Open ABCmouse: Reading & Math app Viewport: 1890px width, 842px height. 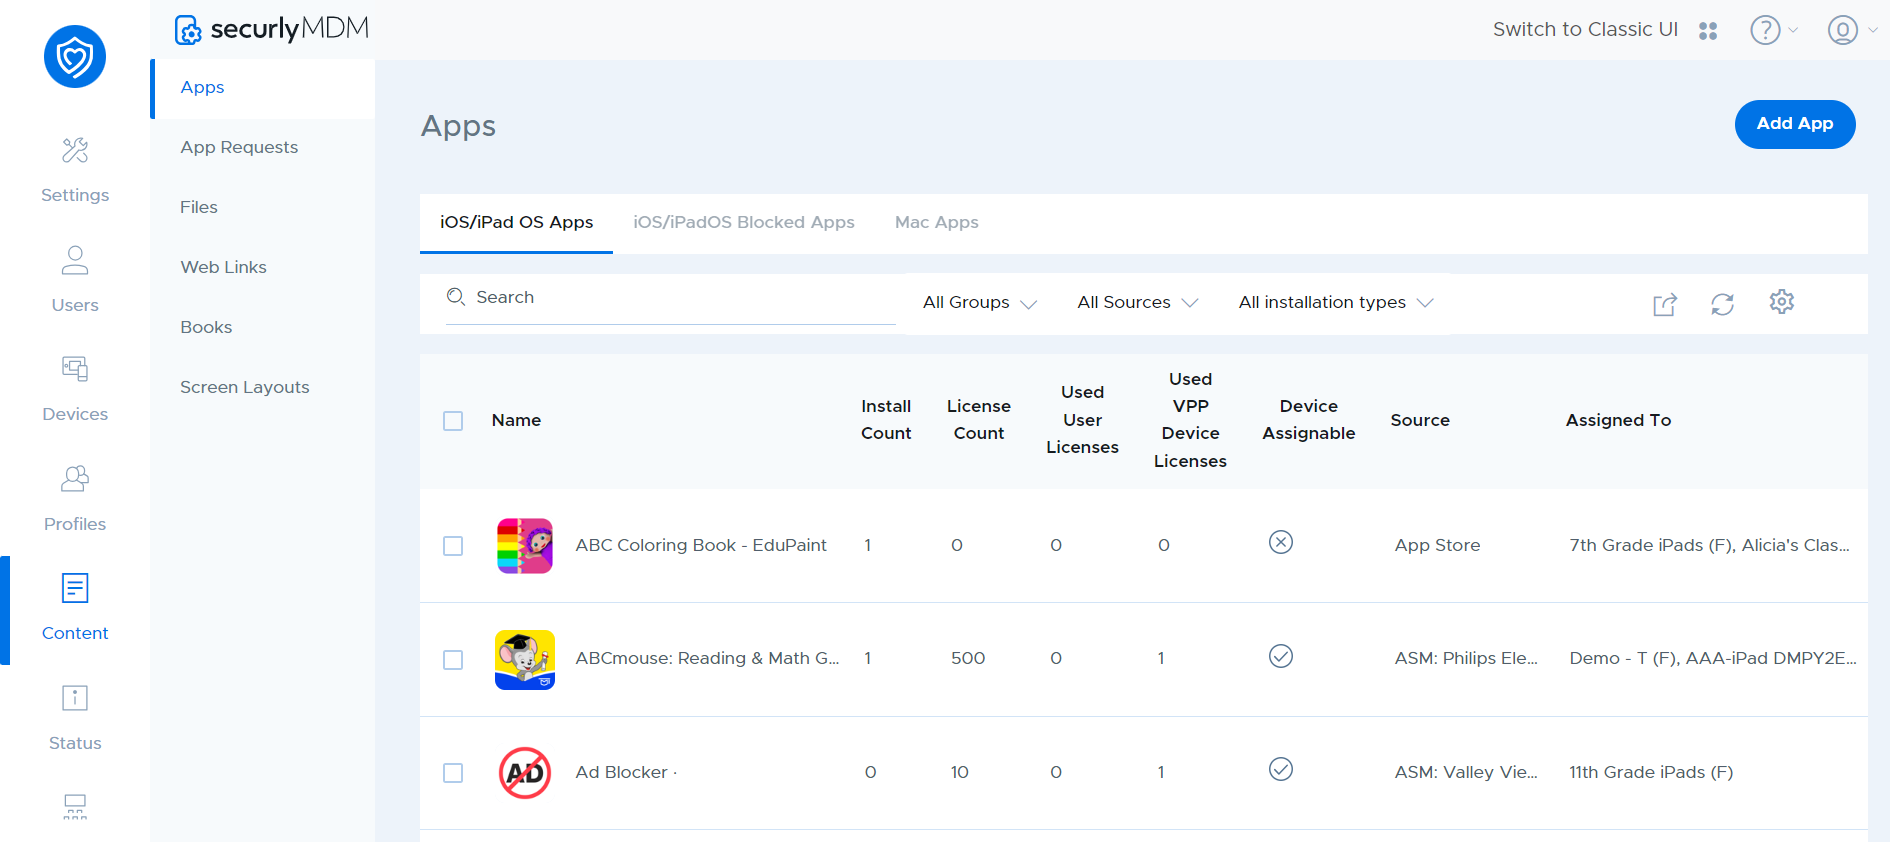click(x=707, y=658)
